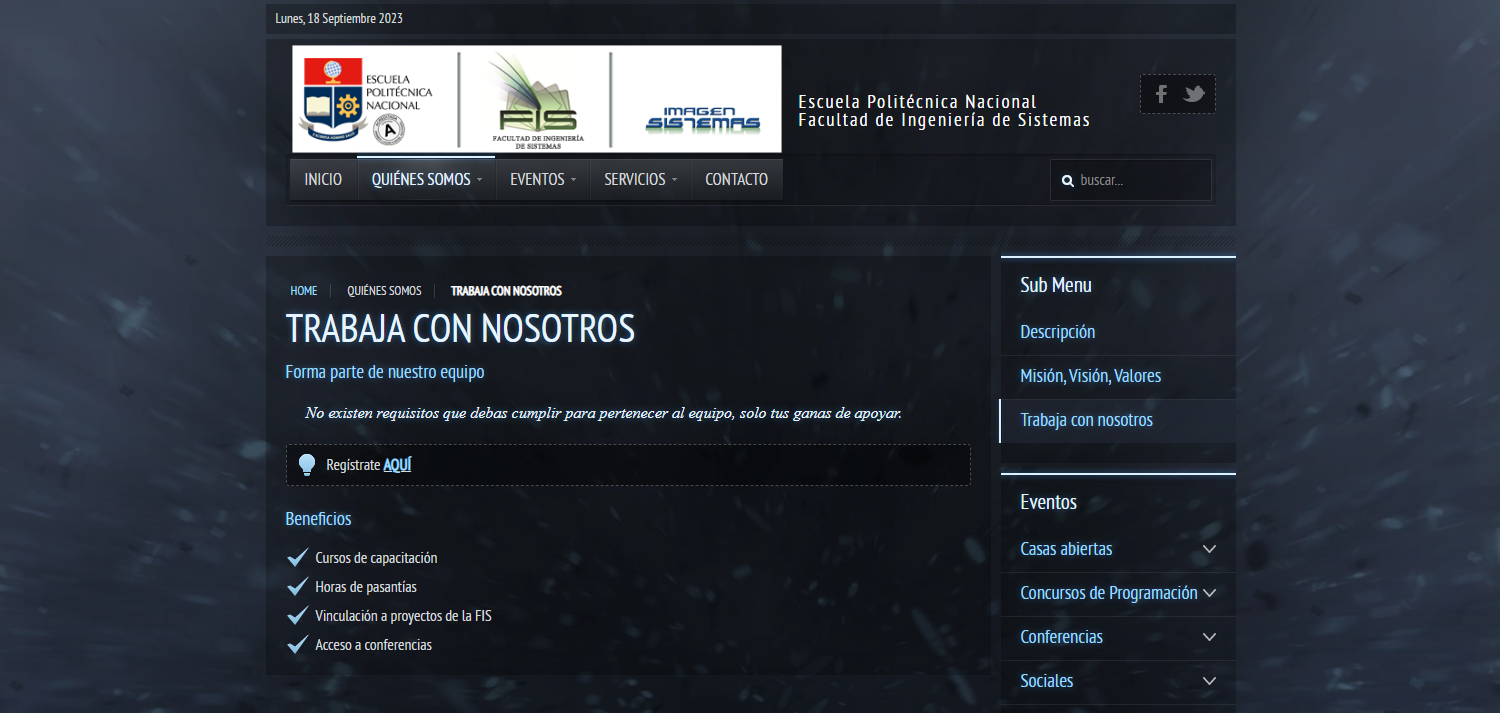1500x713 pixels.
Task: Open the Facebook icon link
Action: pyautogui.click(x=1161, y=94)
